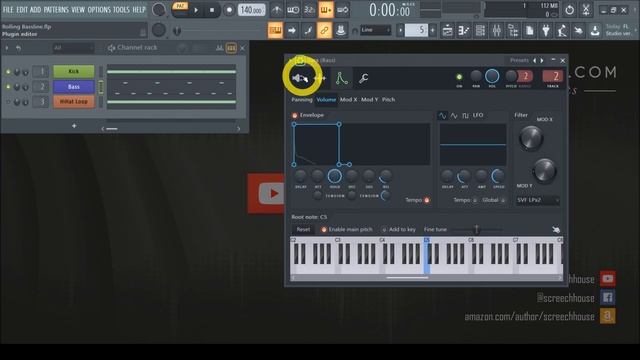Toggle typing keyboard to piano icon
640x360 pixels.
pyautogui.click(x=275, y=30)
